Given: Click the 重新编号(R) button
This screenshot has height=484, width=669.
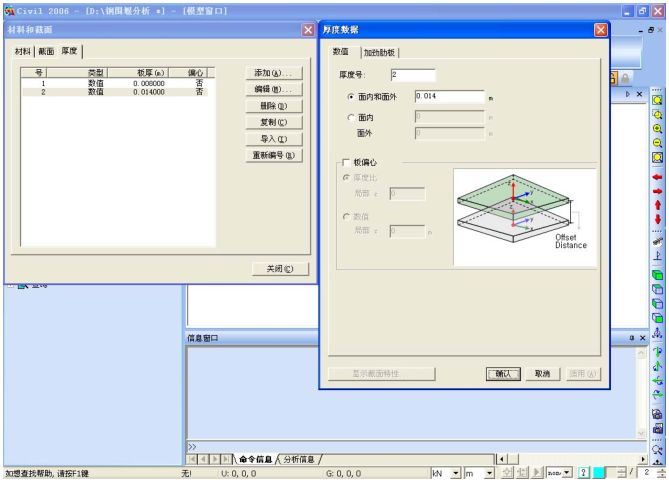Looking at the screenshot, I should (x=273, y=155).
